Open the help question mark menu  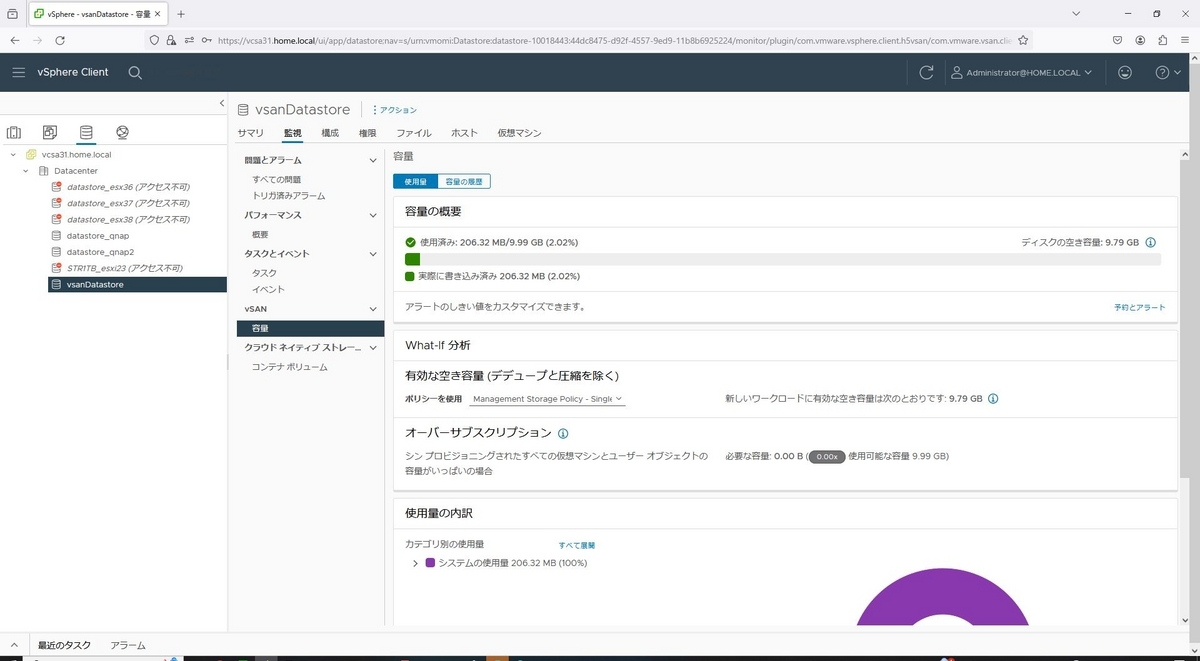point(1168,73)
